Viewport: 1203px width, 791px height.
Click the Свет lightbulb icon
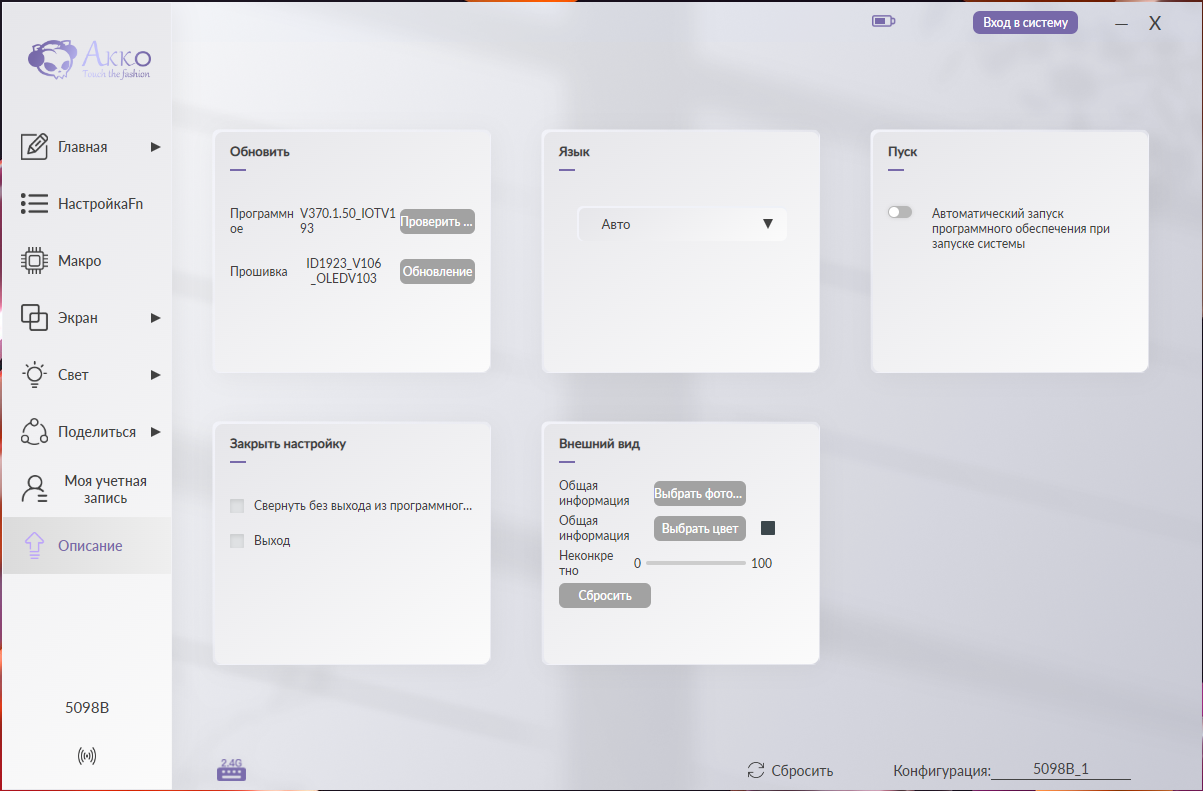(x=35, y=375)
